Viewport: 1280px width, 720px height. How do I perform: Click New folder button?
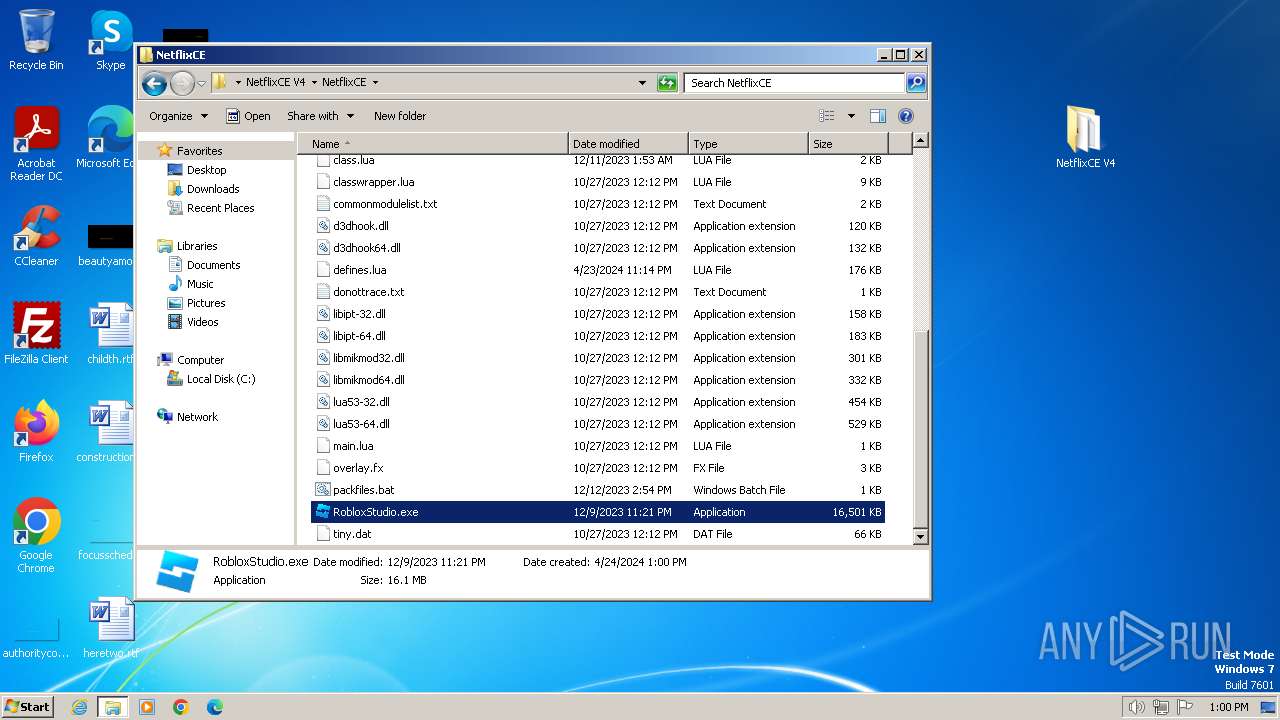pos(400,116)
